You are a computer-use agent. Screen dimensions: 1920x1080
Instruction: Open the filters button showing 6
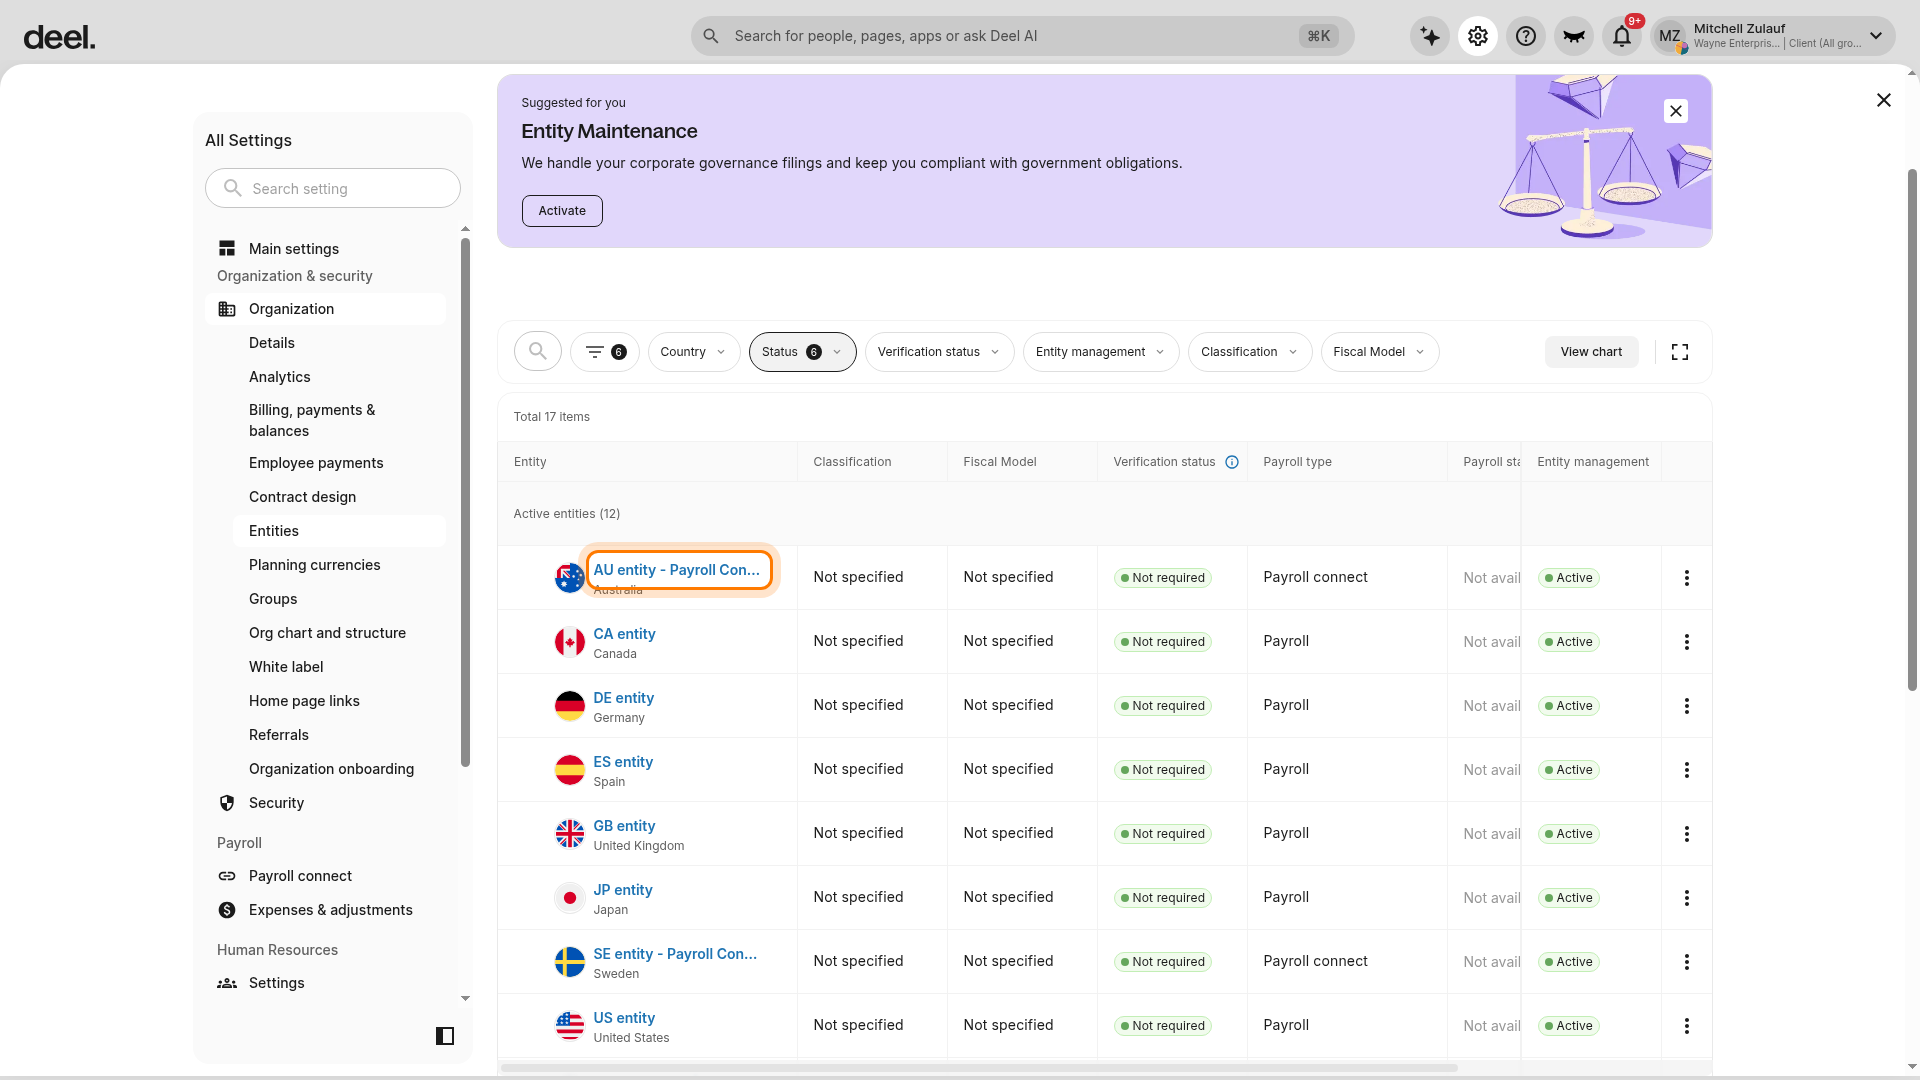pyautogui.click(x=605, y=352)
